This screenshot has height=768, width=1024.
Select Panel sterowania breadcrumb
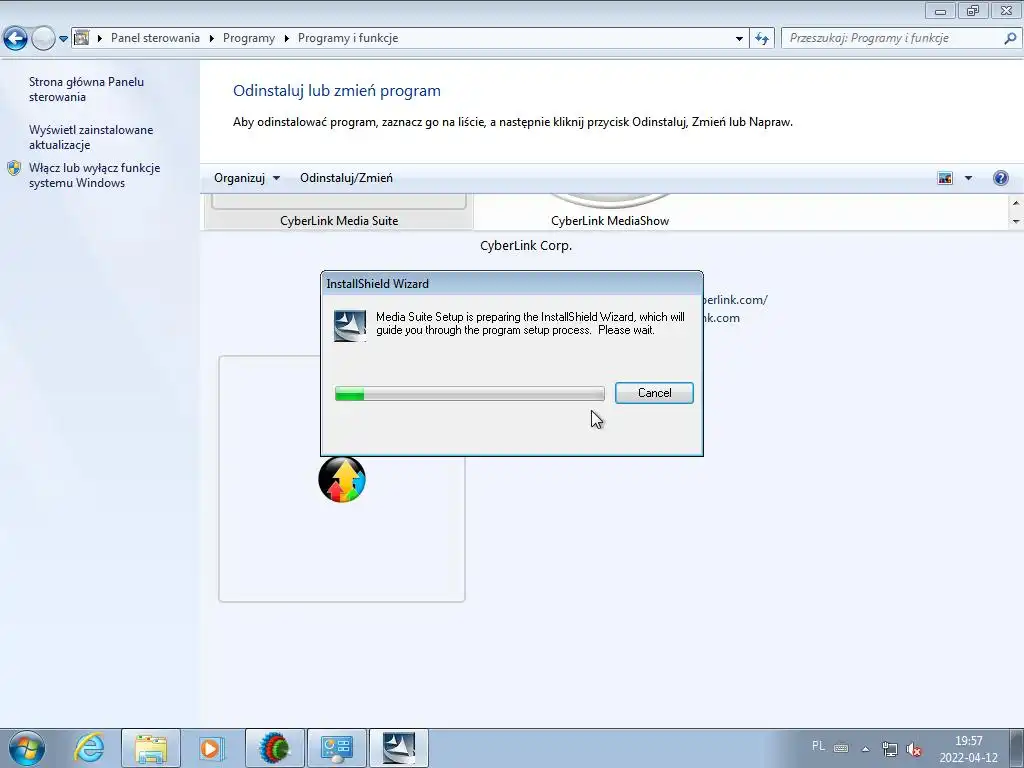pos(155,38)
